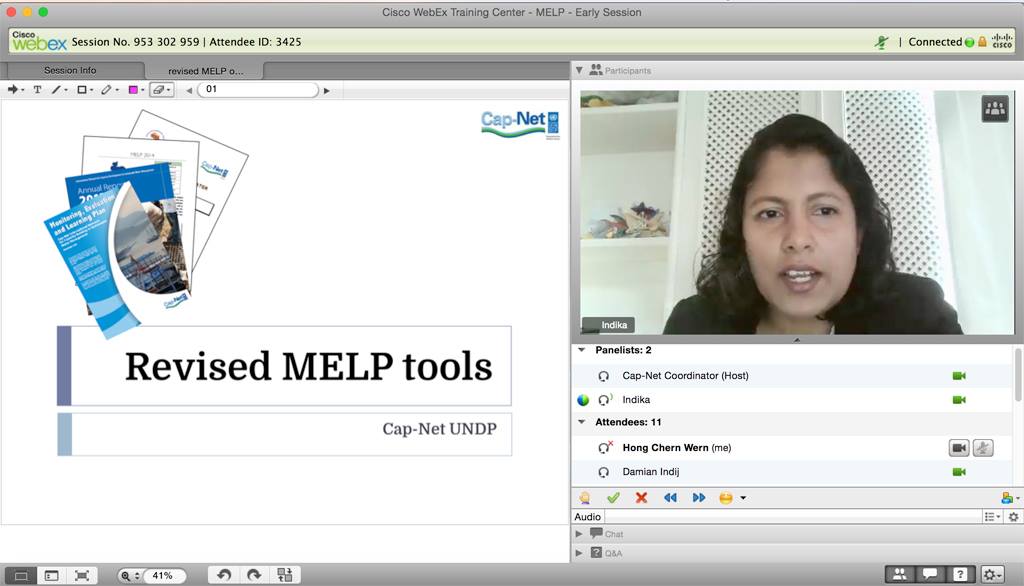The height and width of the screenshot is (586, 1024).
Task: Click the red No X feedback
Action: (641, 498)
